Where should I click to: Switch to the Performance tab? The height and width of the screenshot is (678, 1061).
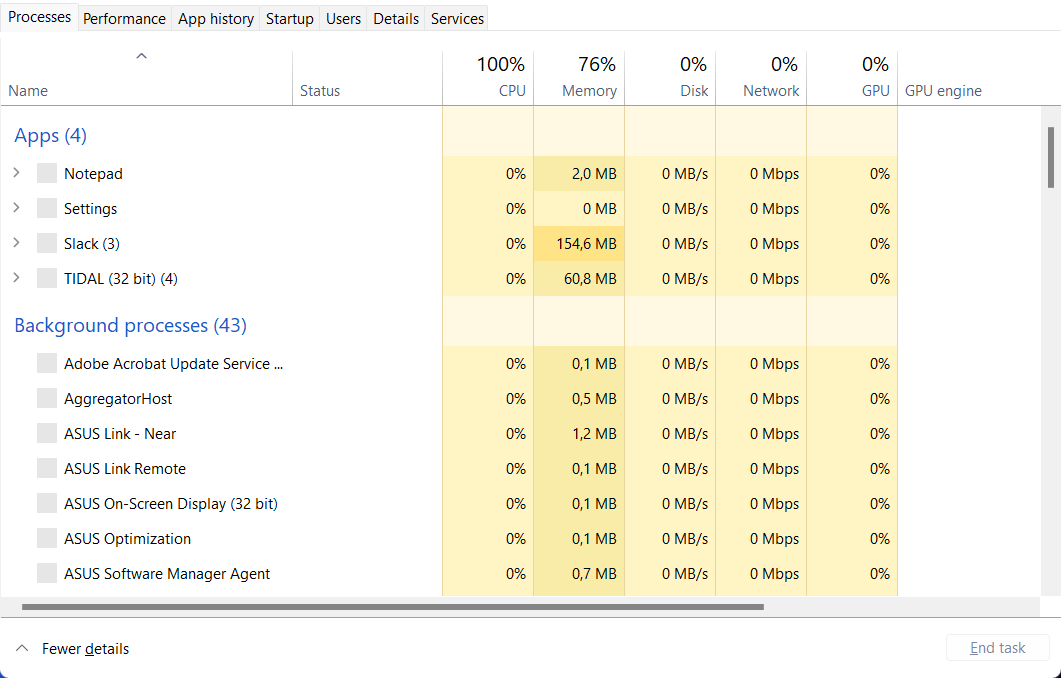coord(124,18)
